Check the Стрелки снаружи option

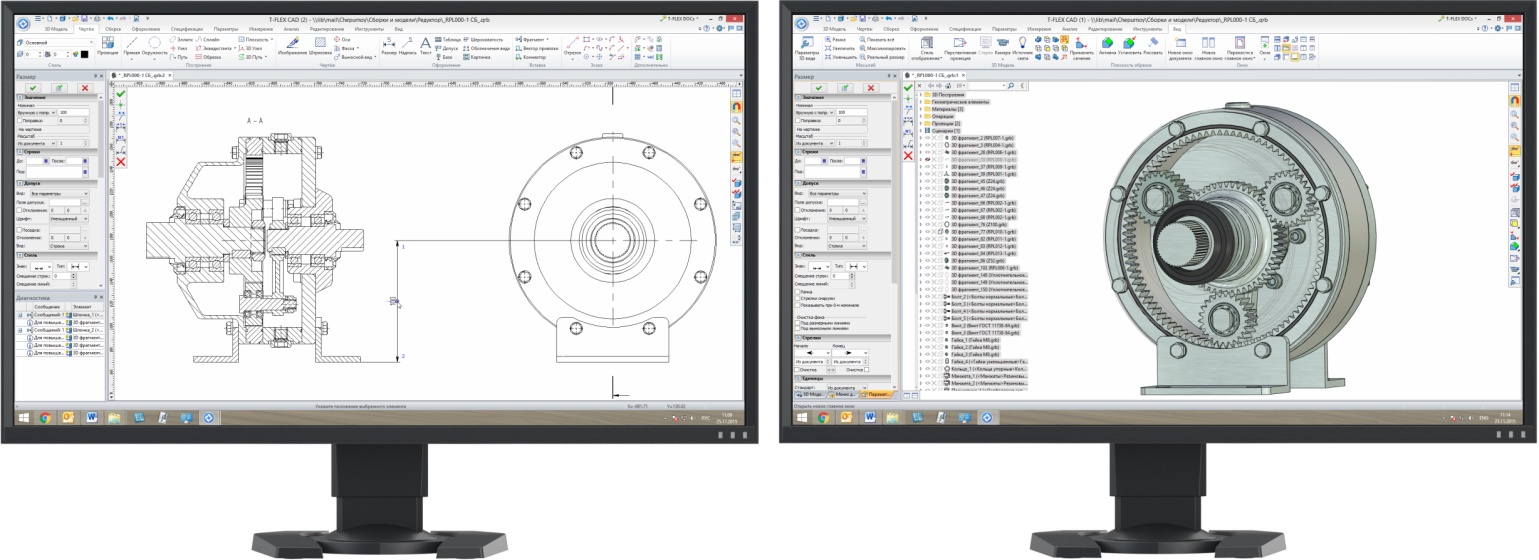click(797, 298)
